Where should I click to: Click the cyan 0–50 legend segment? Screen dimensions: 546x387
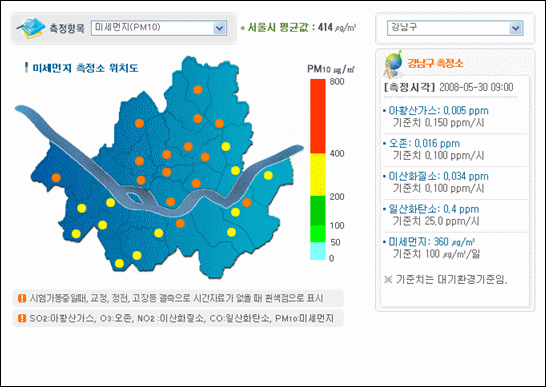click(318, 251)
